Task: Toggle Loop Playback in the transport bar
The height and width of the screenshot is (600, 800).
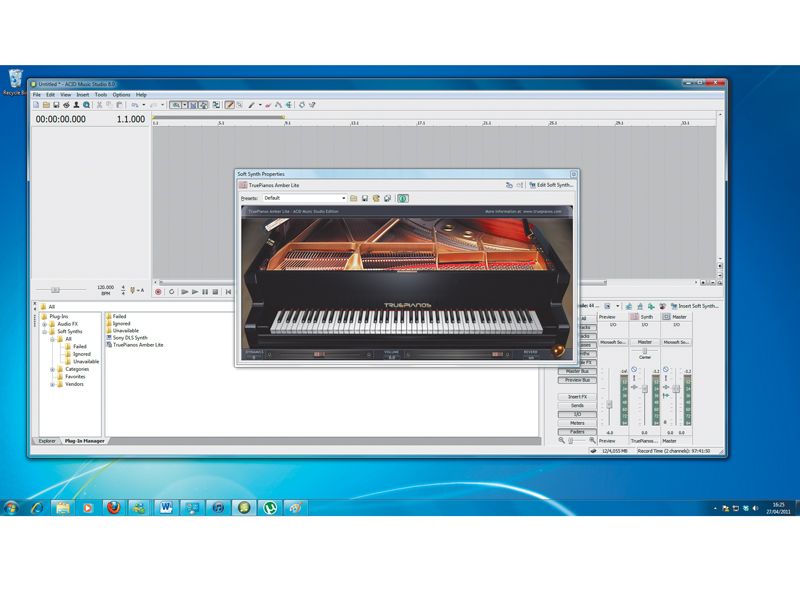Action: pos(171,292)
